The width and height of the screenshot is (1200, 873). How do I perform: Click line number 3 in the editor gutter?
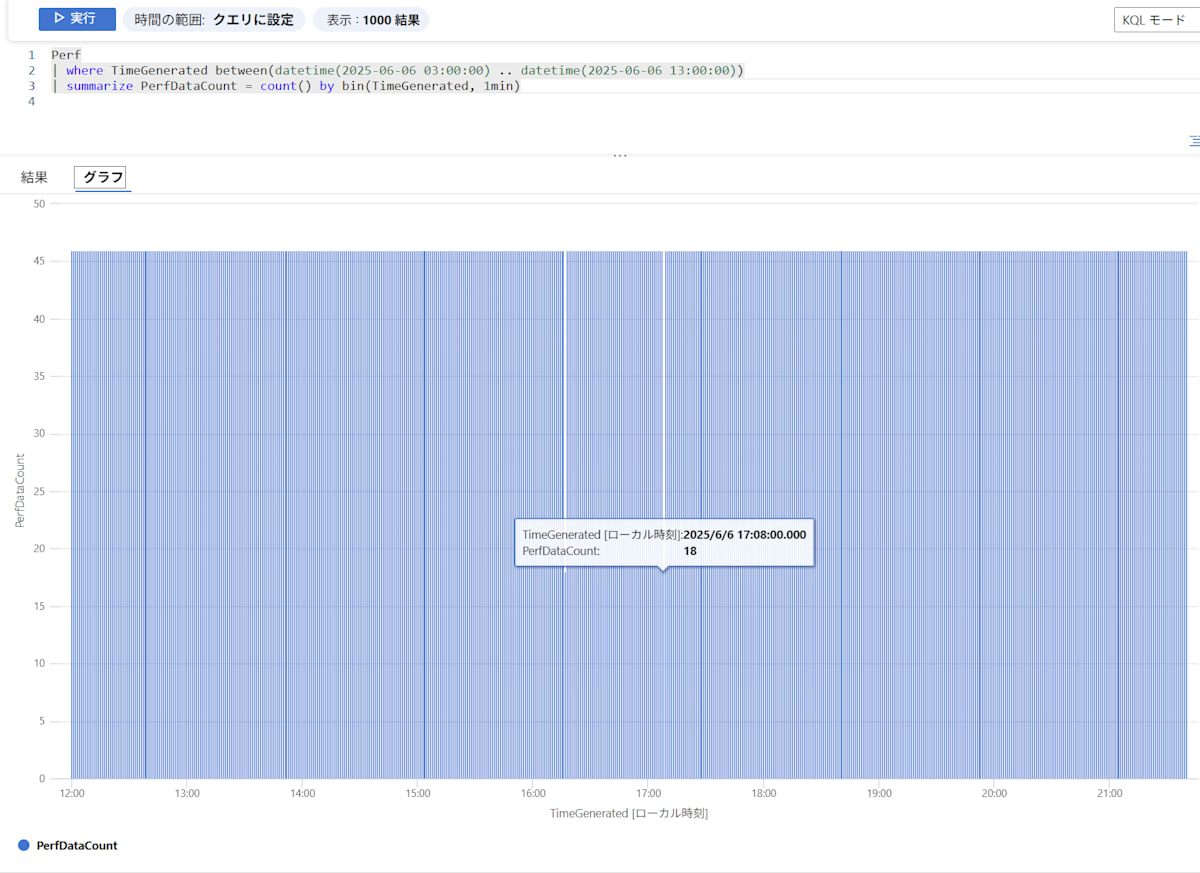(32, 86)
